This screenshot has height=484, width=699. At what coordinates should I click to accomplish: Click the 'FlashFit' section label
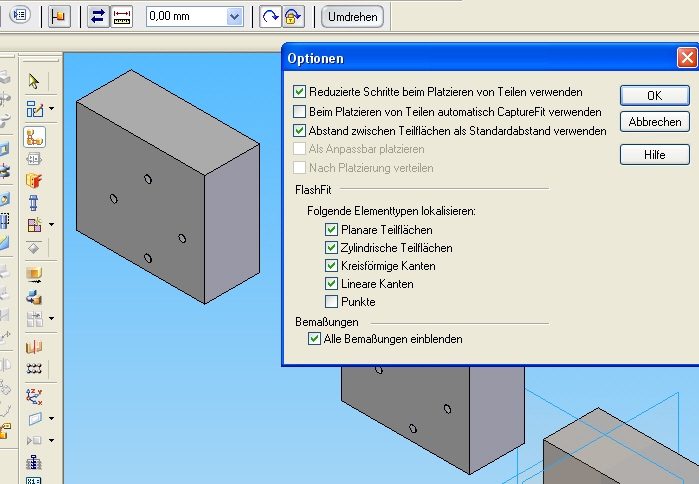tap(313, 190)
